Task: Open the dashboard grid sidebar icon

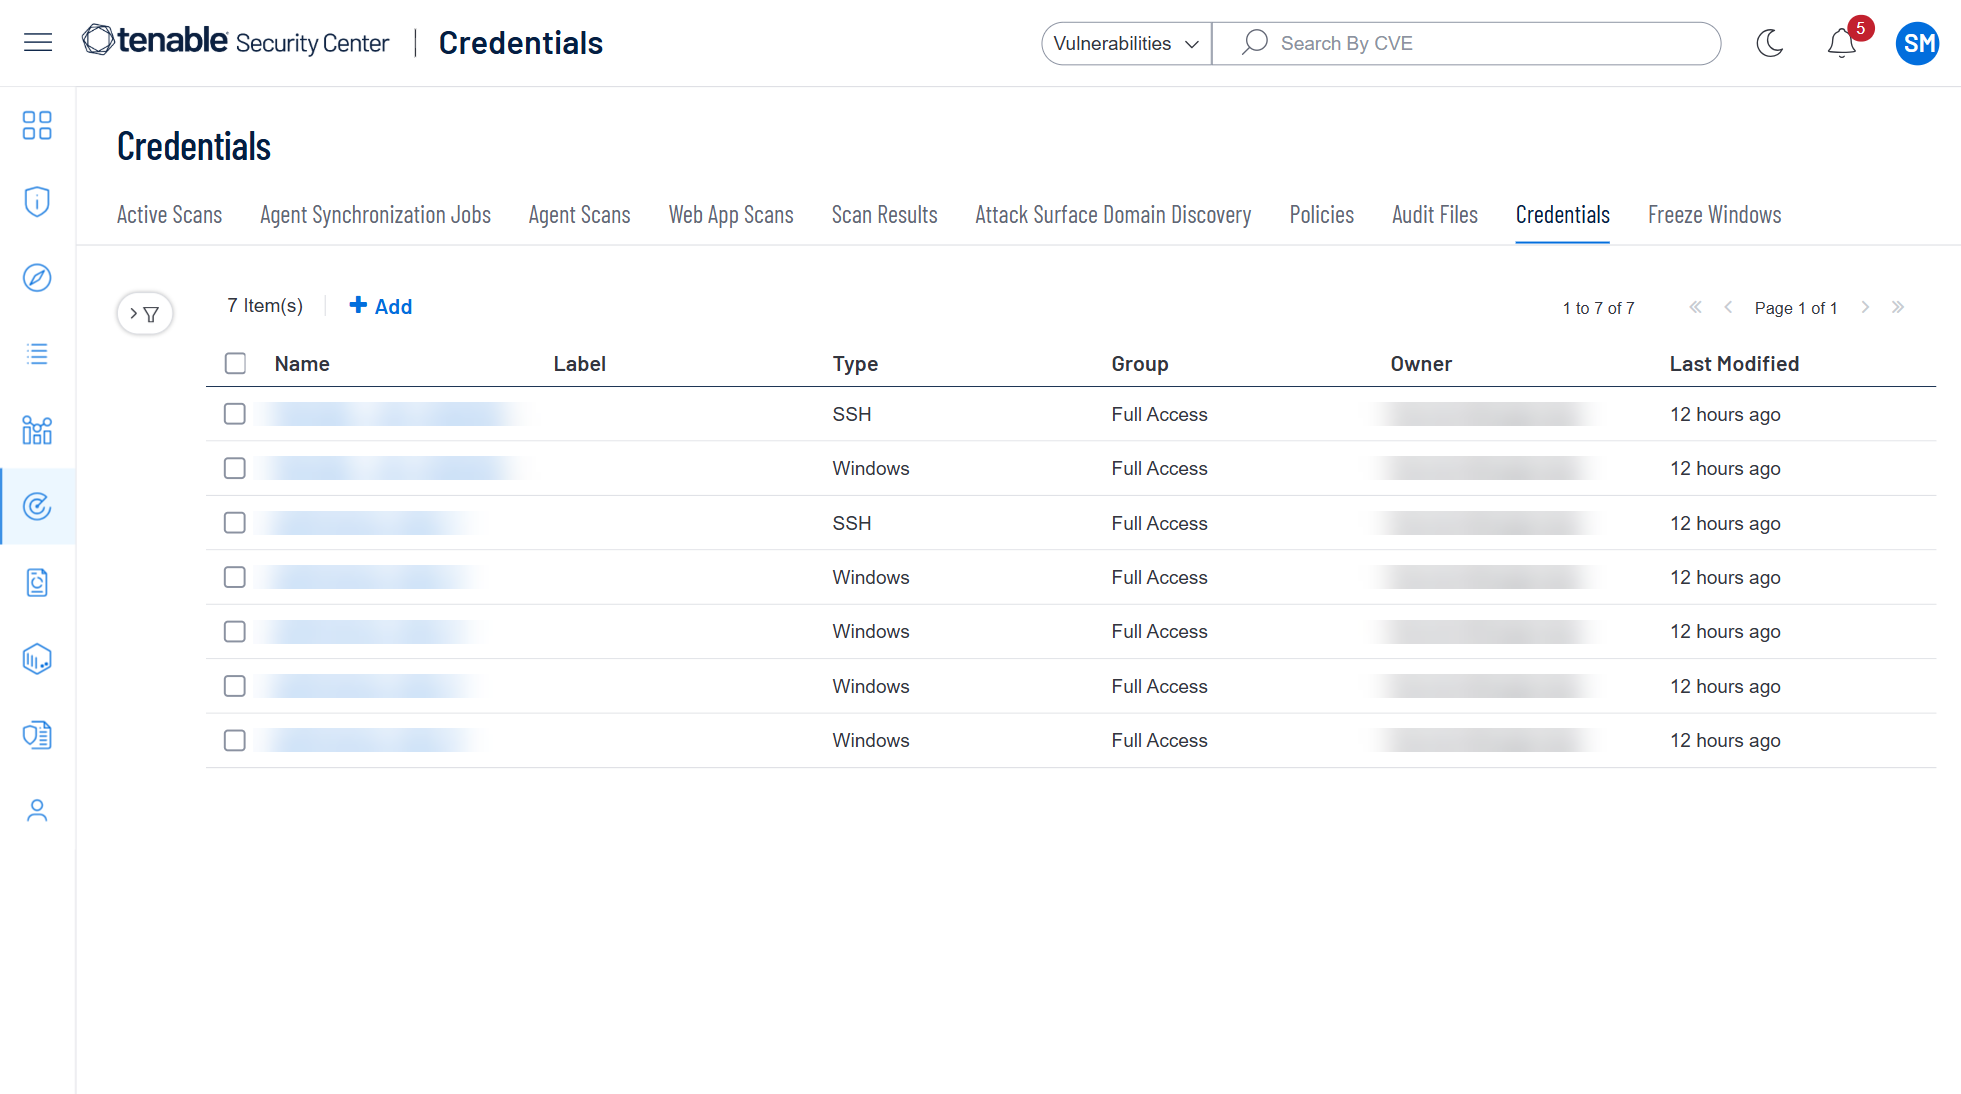Action: [37, 125]
